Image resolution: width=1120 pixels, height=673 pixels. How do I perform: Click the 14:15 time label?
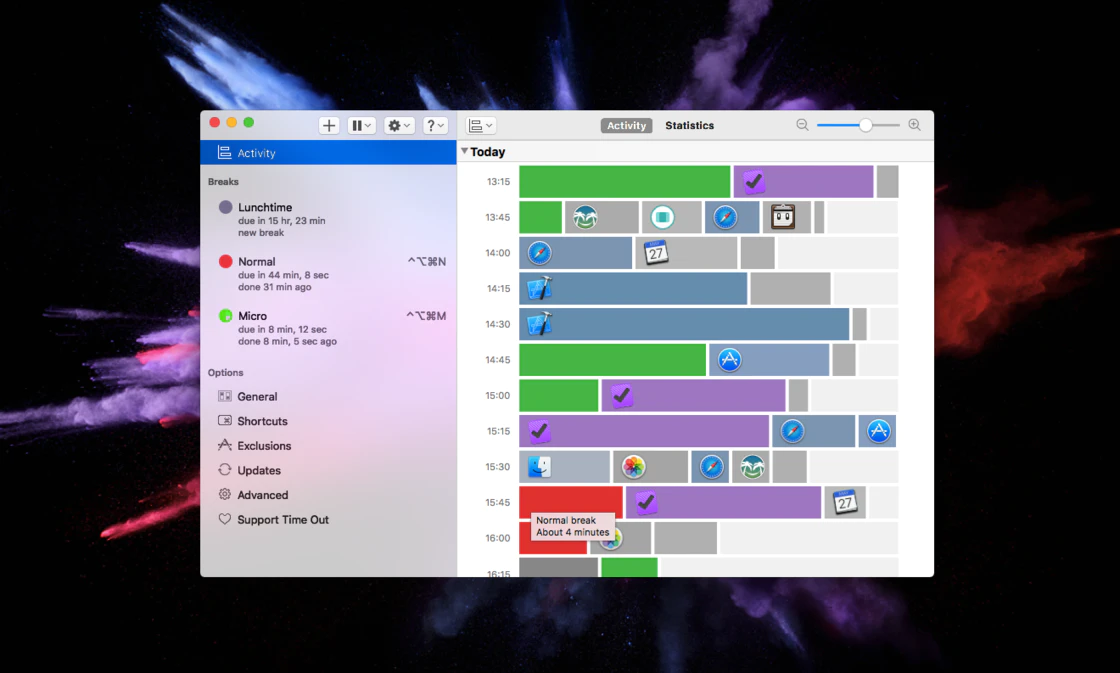tap(498, 289)
